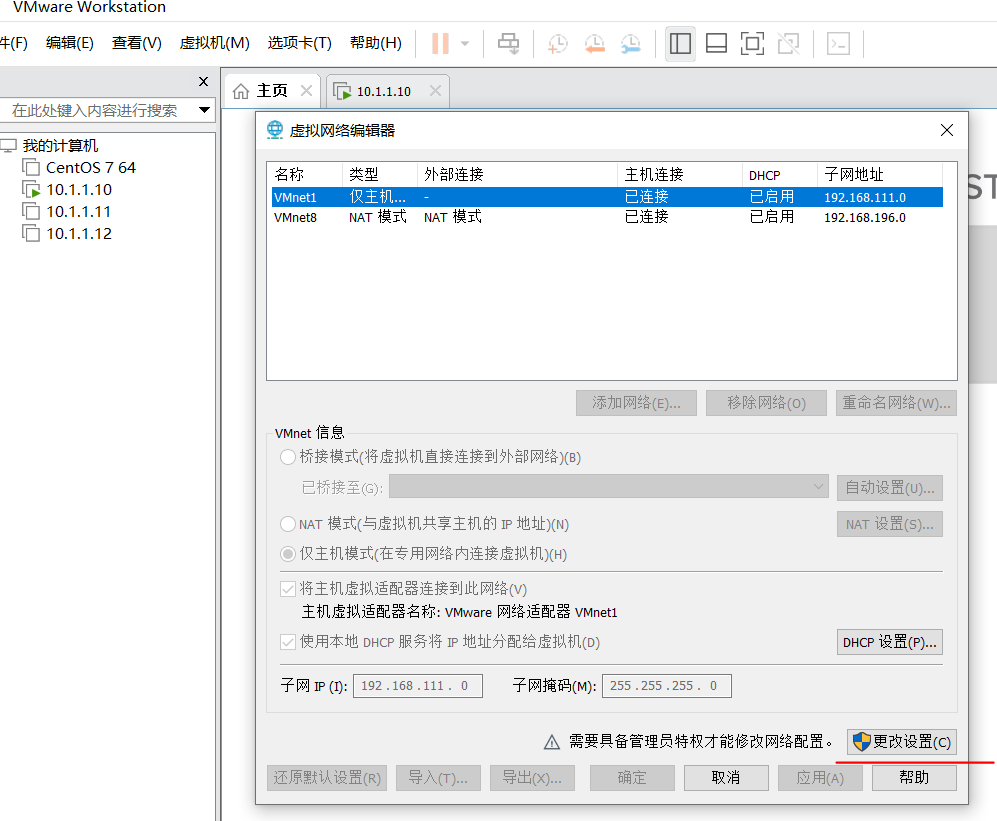Image resolution: width=997 pixels, height=821 pixels.
Task: Click the NAT 设置(S)... button
Action: (x=890, y=525)
